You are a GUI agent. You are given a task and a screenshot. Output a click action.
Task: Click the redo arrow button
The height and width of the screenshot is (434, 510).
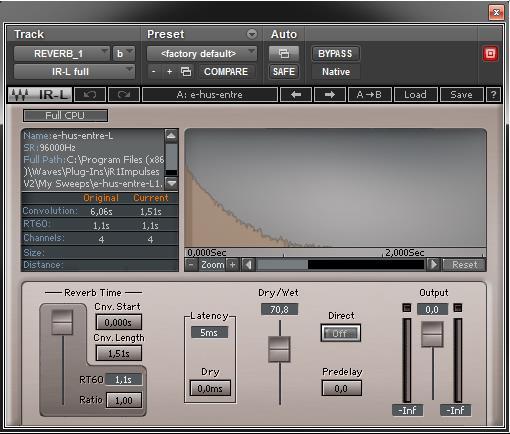[x=124, y=95]
